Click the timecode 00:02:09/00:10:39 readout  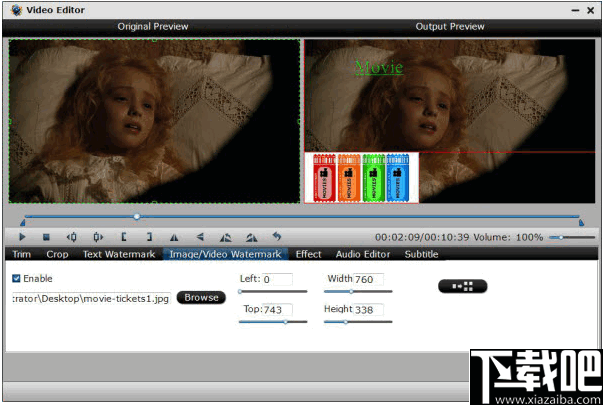[x=422, y=237]
